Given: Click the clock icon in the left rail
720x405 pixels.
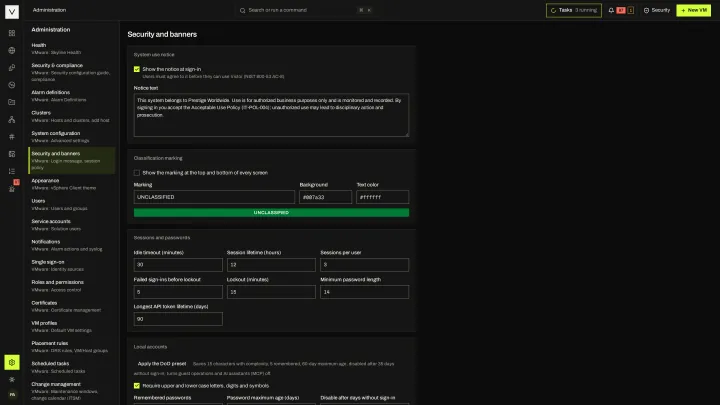Looking at the screenshot, I should [12, 85].
